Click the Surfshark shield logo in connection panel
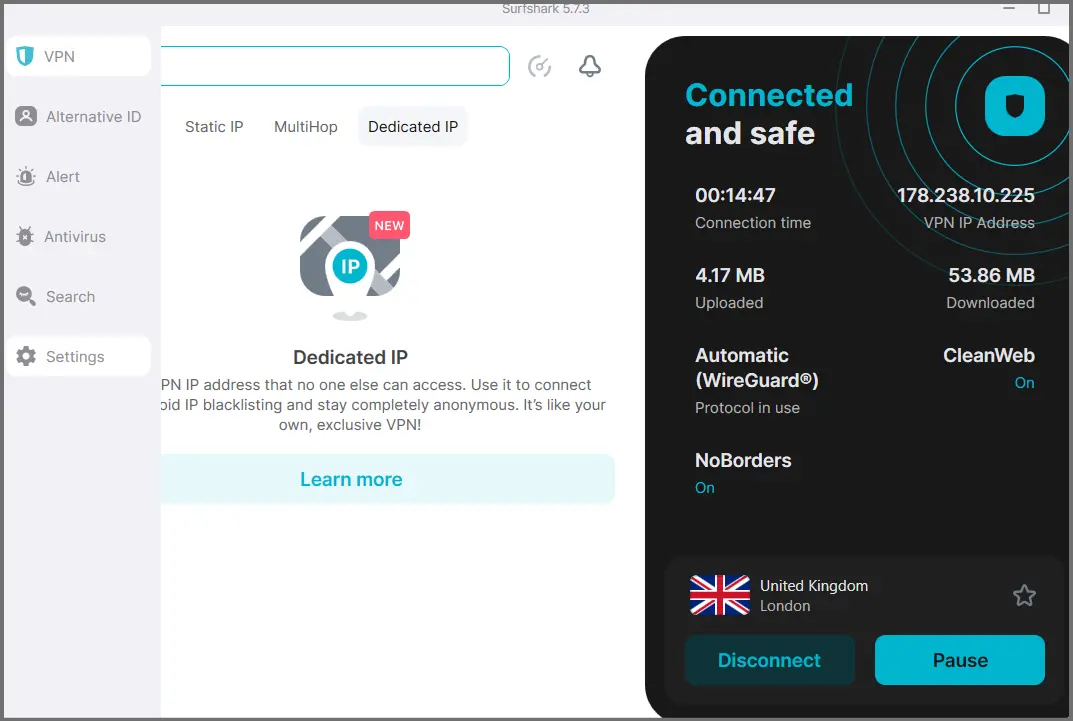Screen dimensions: 1073x721 1014,106
